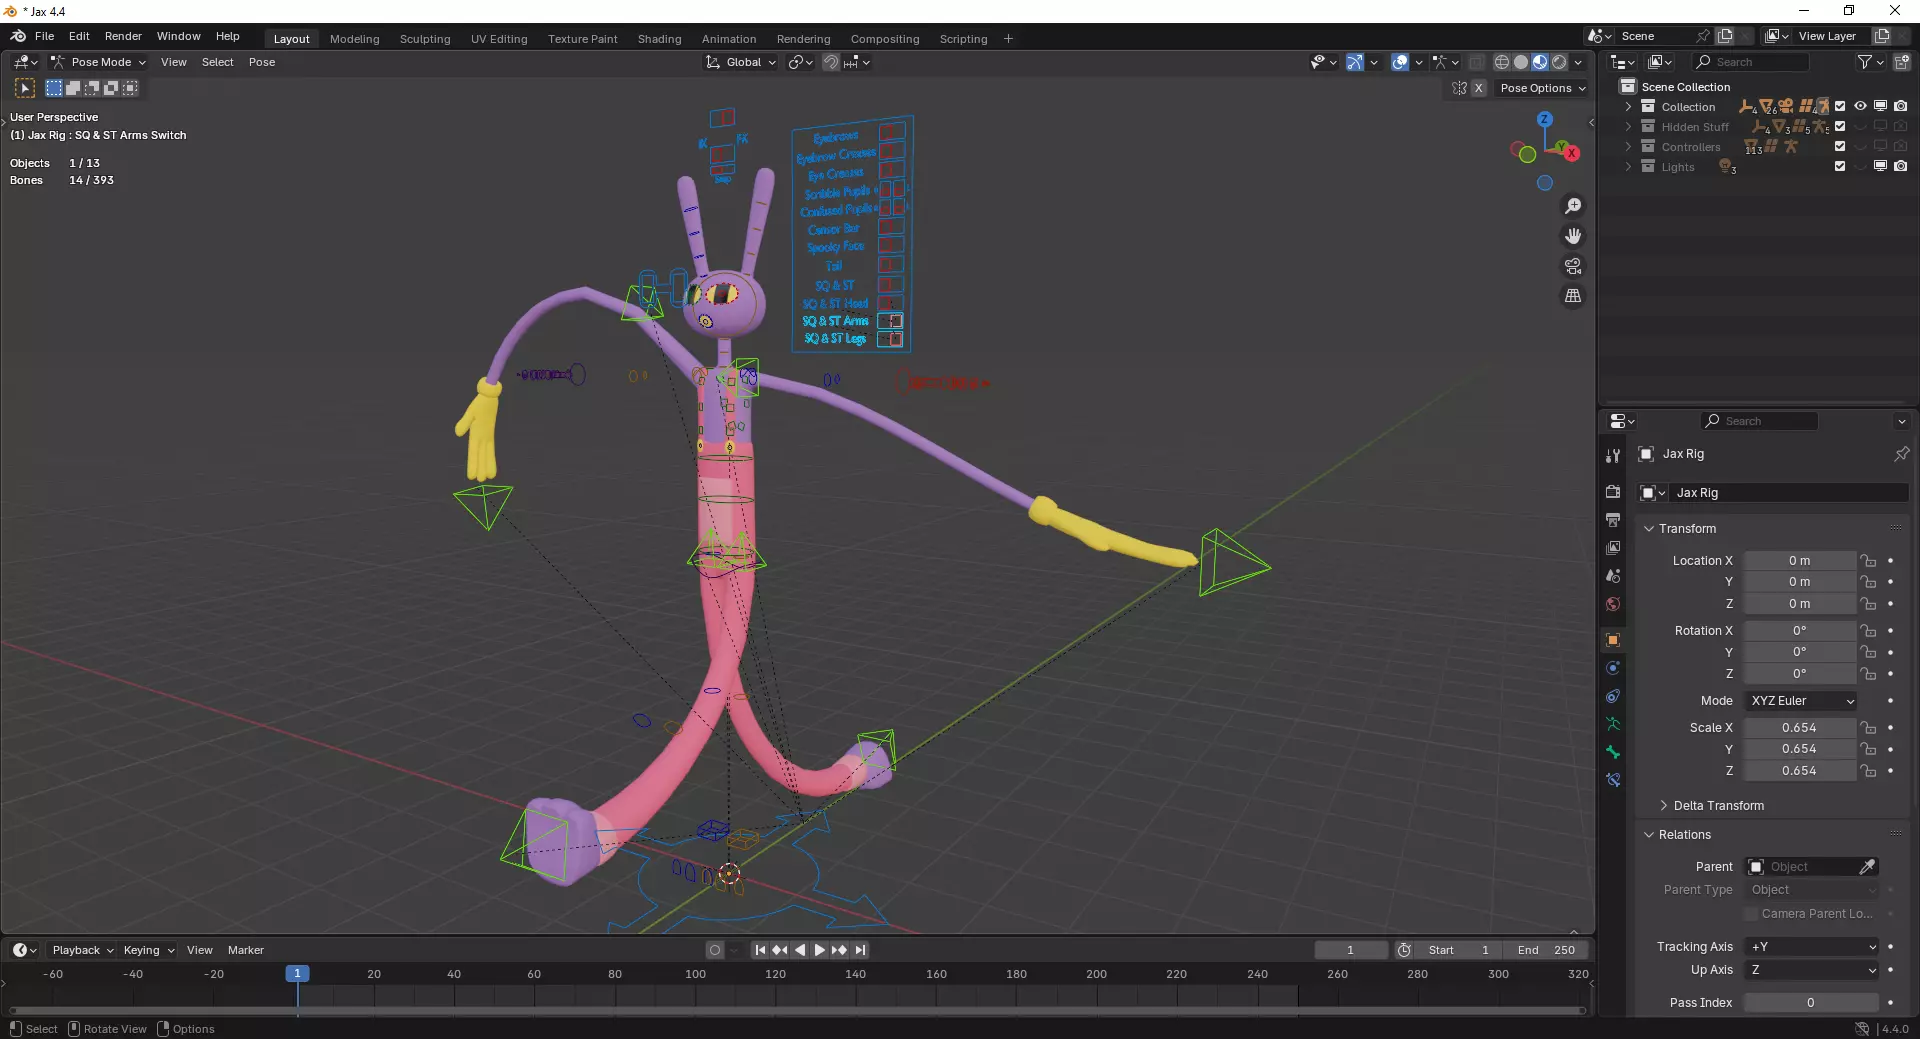Viewport: 1920px width, 1039px height.
Task: Select rendered viewport shading
Action: [x=1559, y=62]
